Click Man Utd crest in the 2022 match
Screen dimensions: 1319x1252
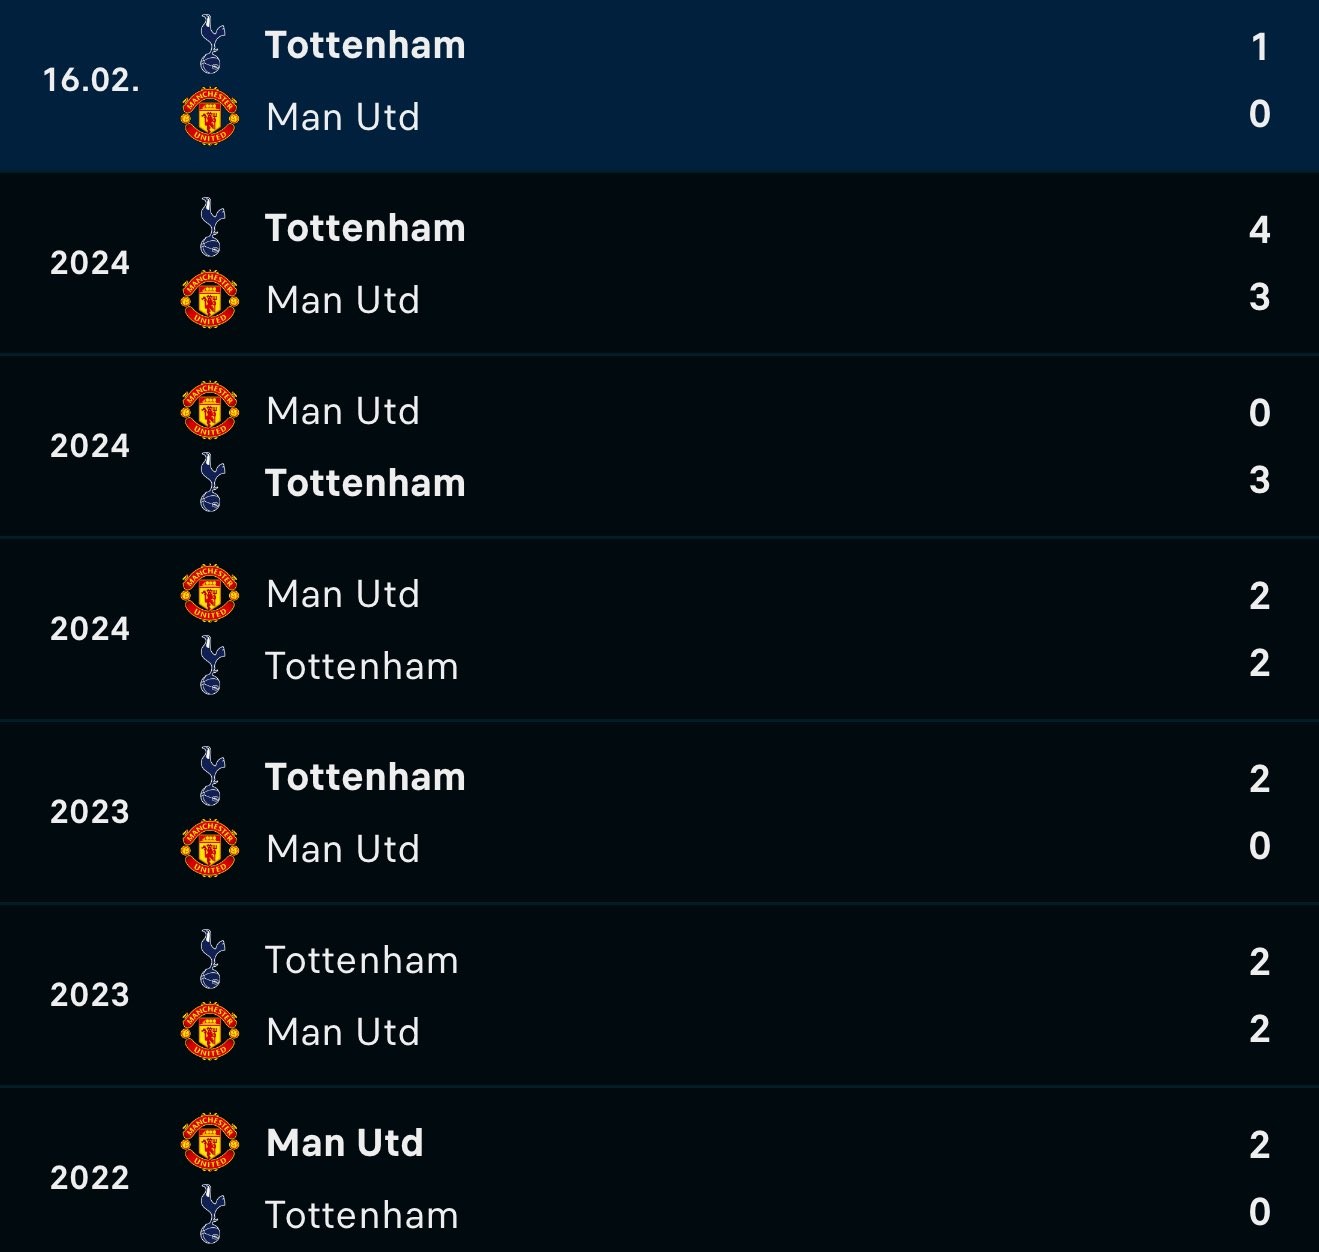coord(210,1143)
